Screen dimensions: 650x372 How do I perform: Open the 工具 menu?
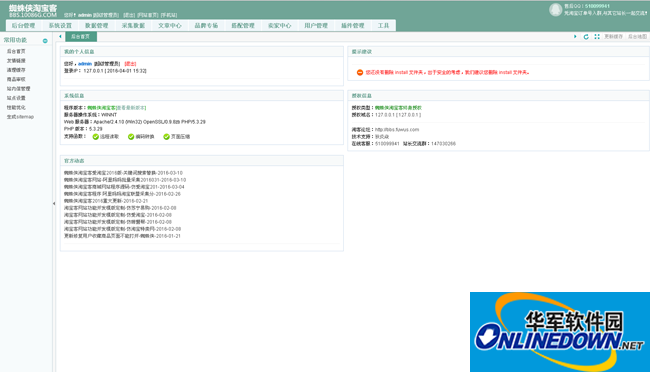383,25
